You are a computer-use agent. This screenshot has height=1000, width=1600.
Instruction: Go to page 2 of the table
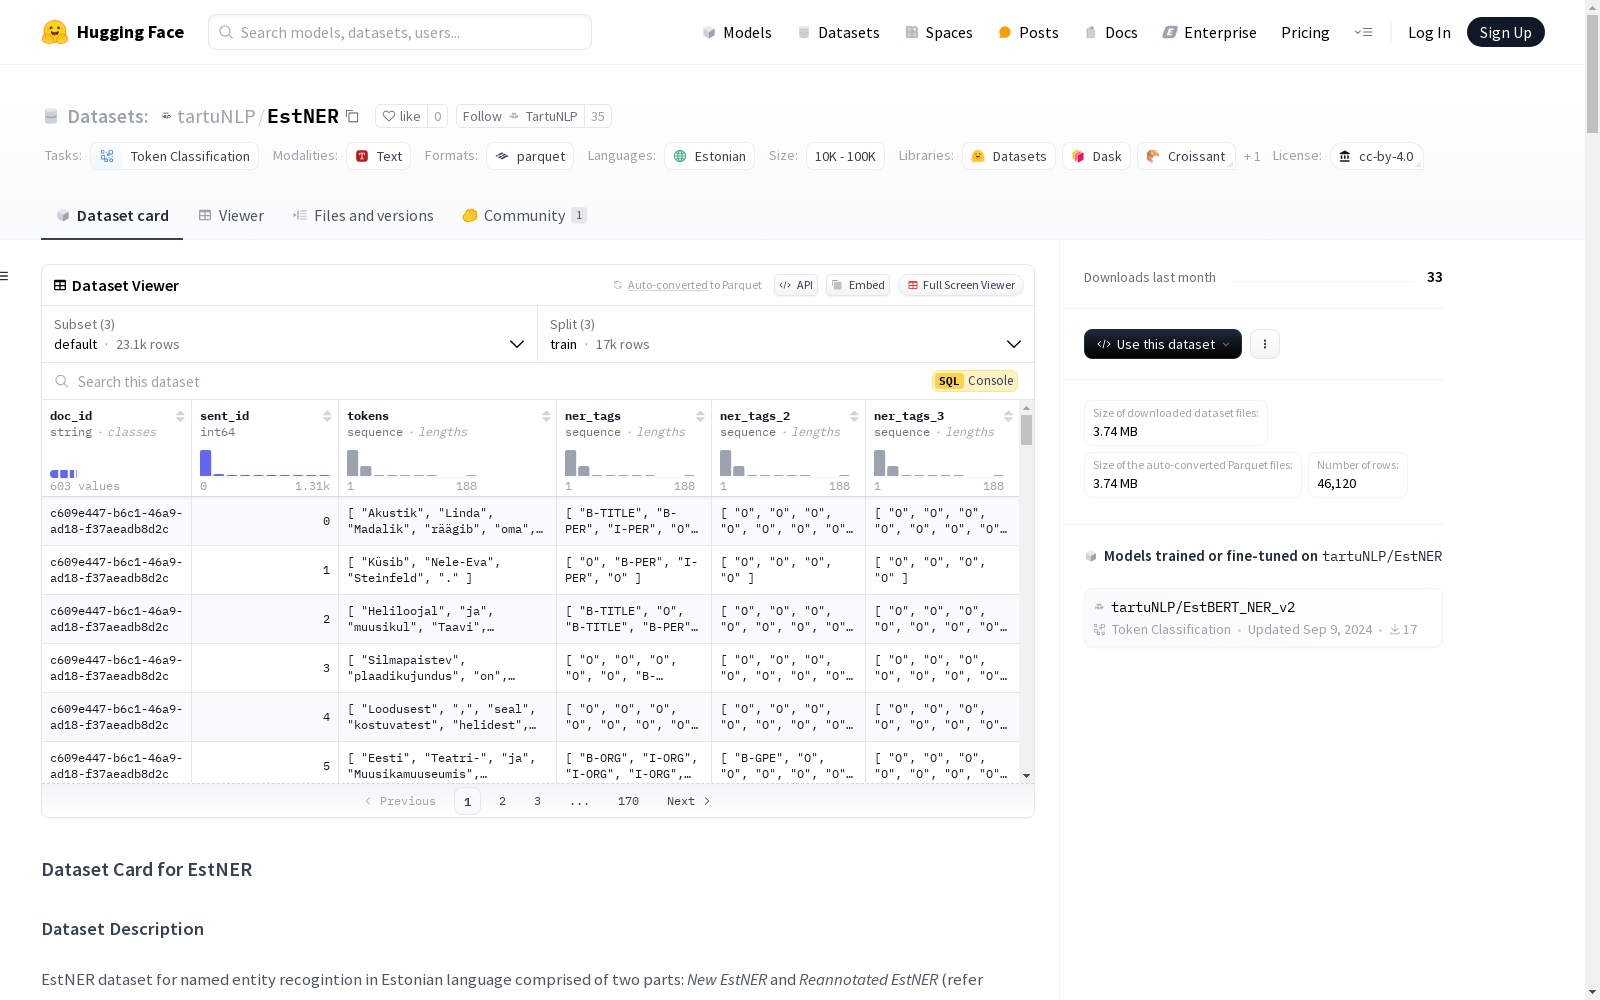(x=502, y=801)
